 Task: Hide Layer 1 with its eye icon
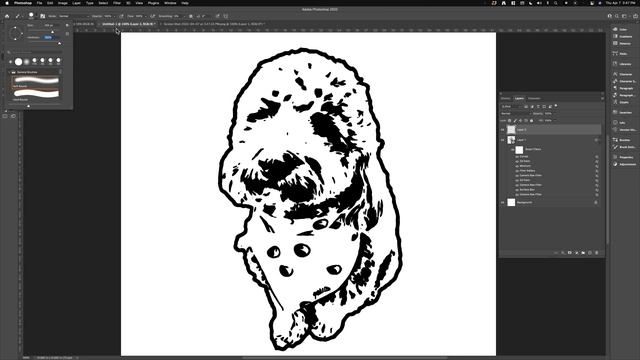[x=503, y=140]
